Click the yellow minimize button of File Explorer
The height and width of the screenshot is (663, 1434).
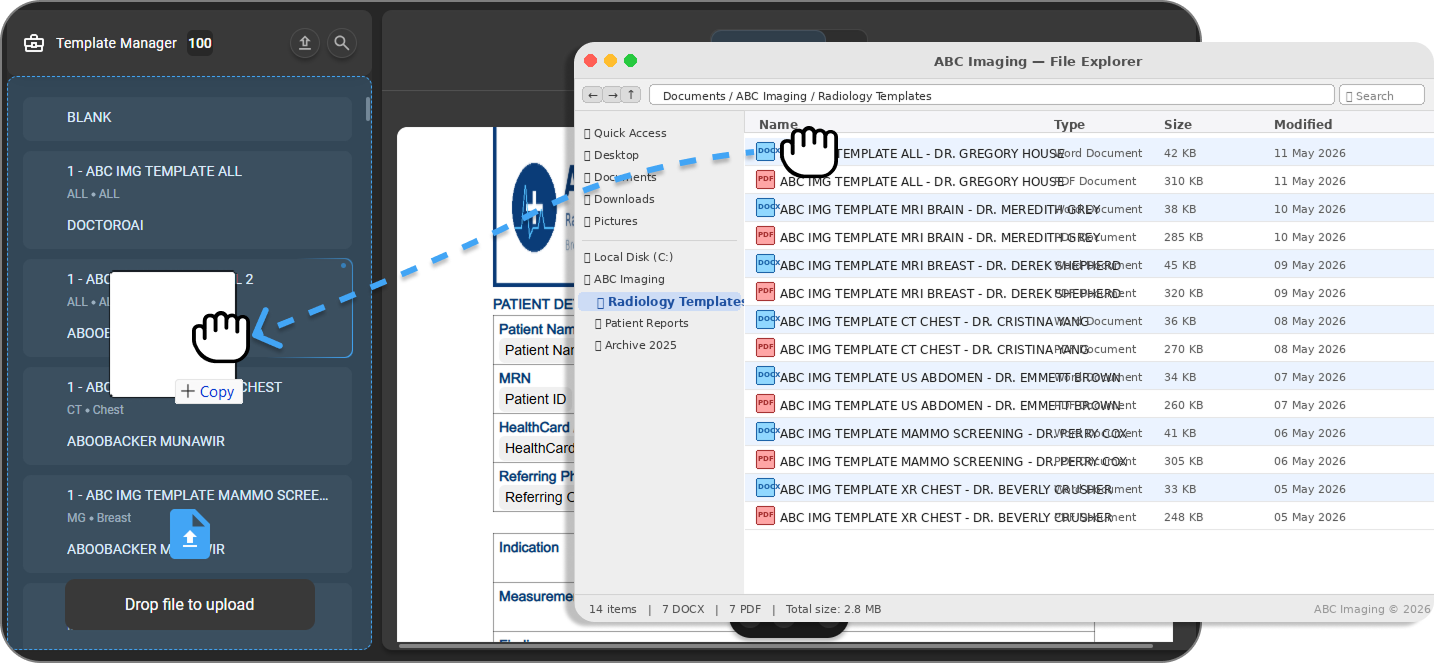coord(610,61)
